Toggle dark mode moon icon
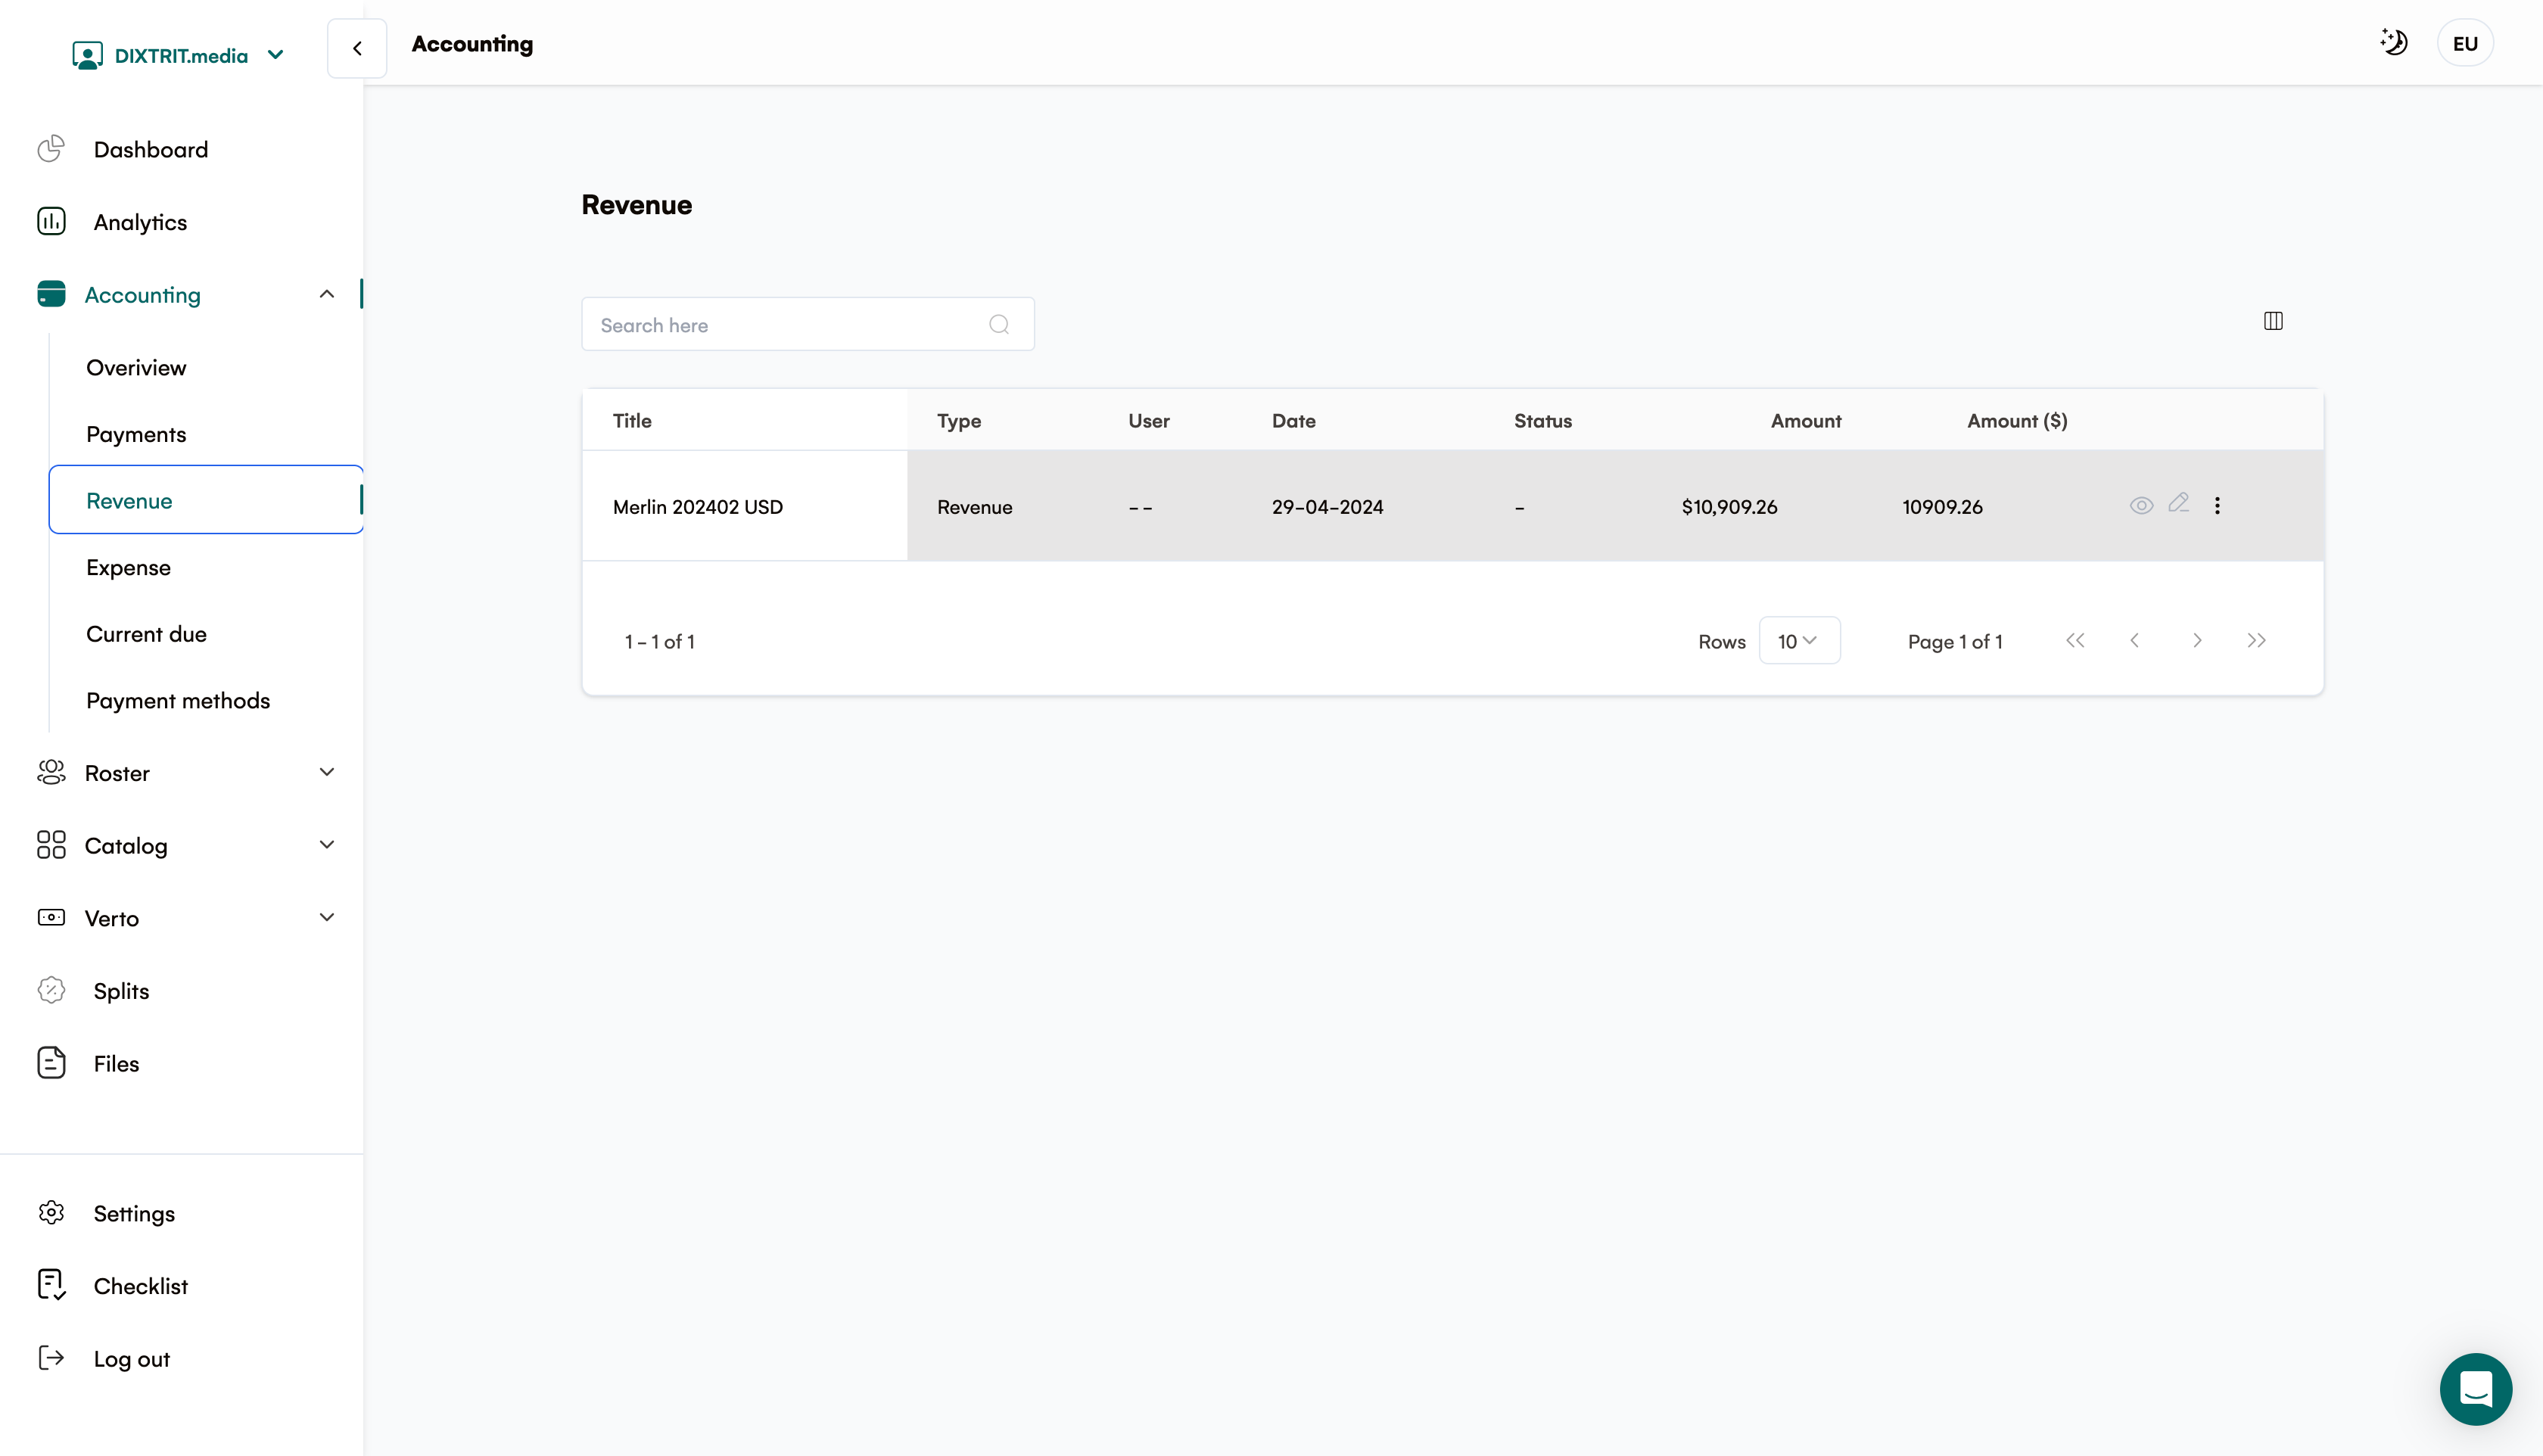This screenshot has width=2543, height=1456. coord(2394,42)
